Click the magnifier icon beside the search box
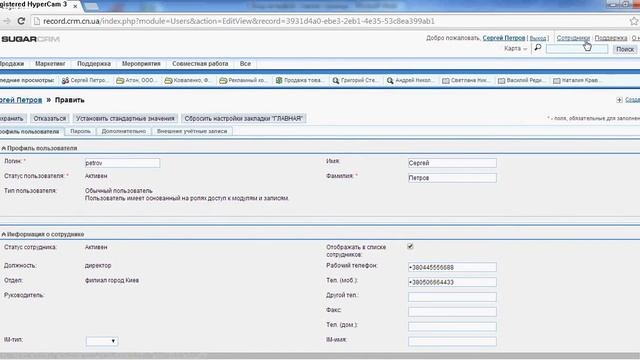Image resolution: width=640 pixels, height=360 pixels. [x=538, y=48]
